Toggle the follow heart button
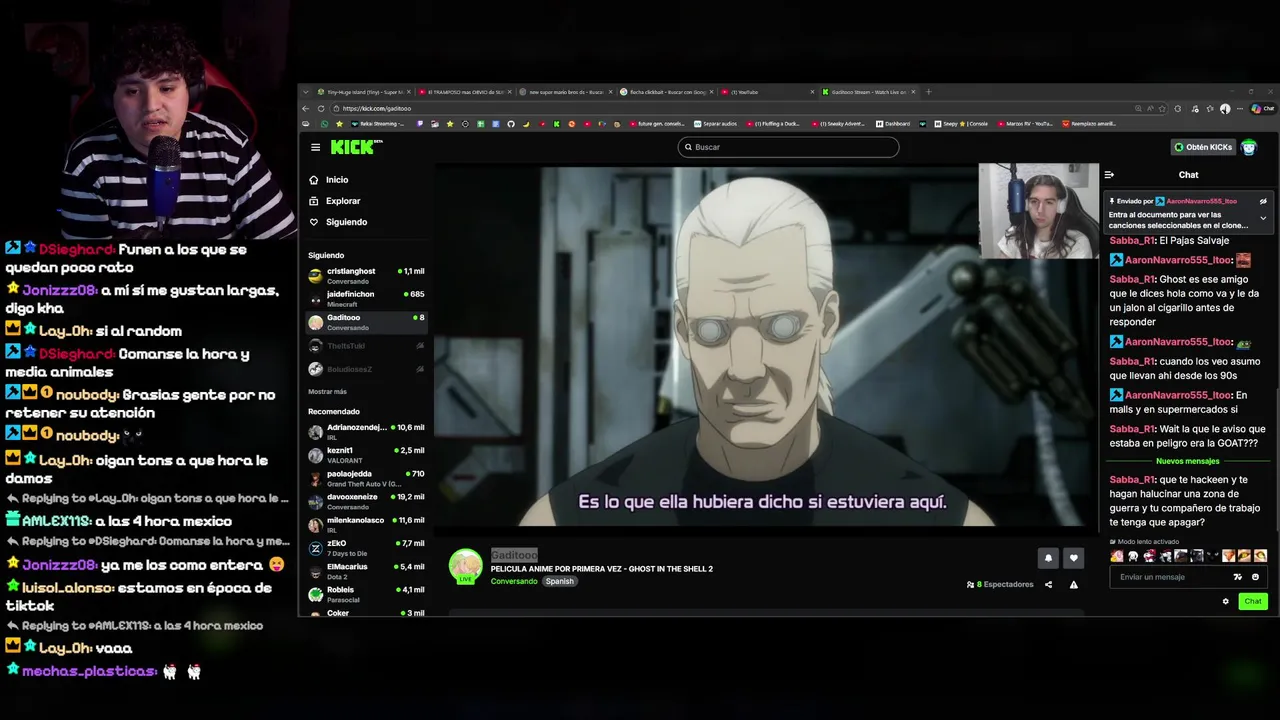Viewport: 1280px width, 720px height. (1073, 558)
